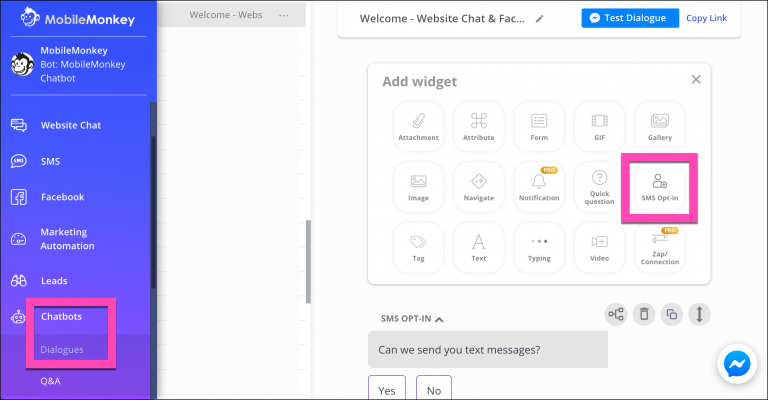768x400 pixels.
Task: Close the Add widget panel
Action: pos(696,79)
